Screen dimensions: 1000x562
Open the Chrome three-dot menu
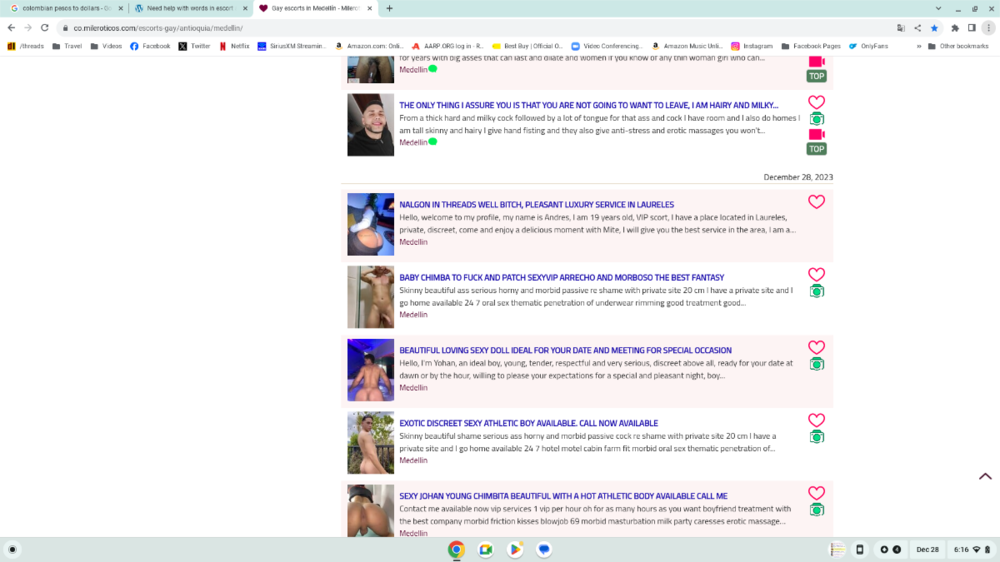(989, 28)
